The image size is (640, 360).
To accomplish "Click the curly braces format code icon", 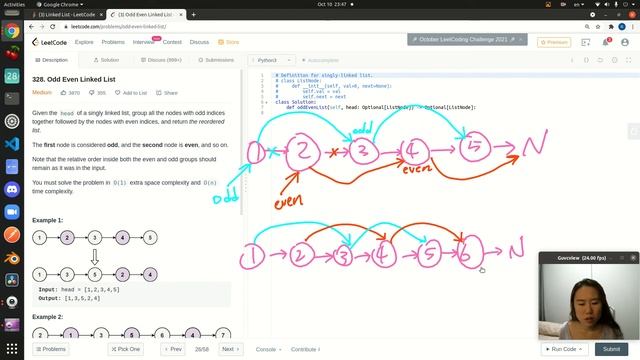I will pyautogui.click(x=586, y=60).
